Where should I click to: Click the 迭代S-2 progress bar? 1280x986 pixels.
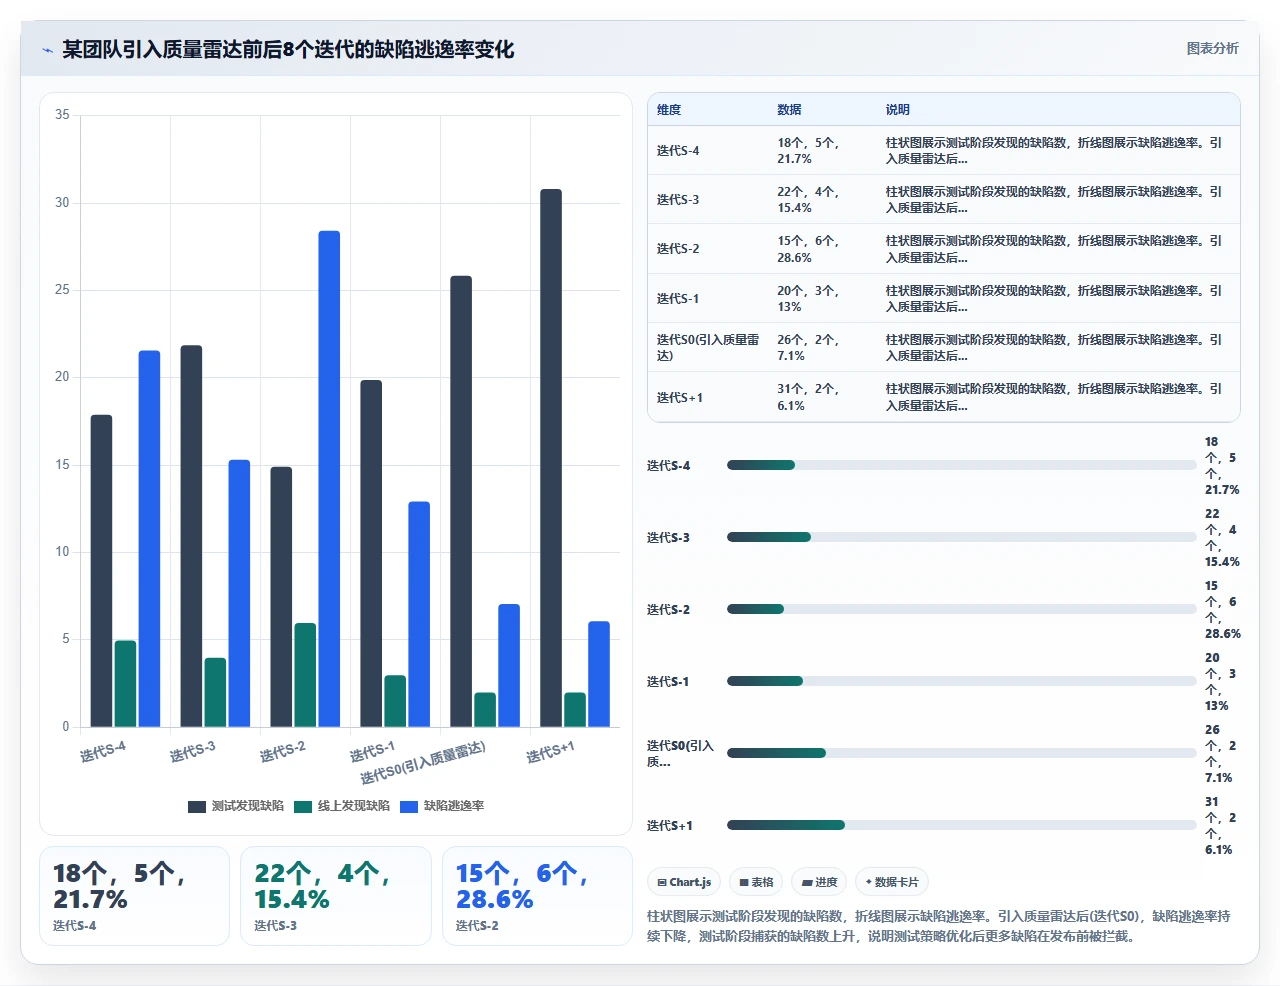click(961, 609)
